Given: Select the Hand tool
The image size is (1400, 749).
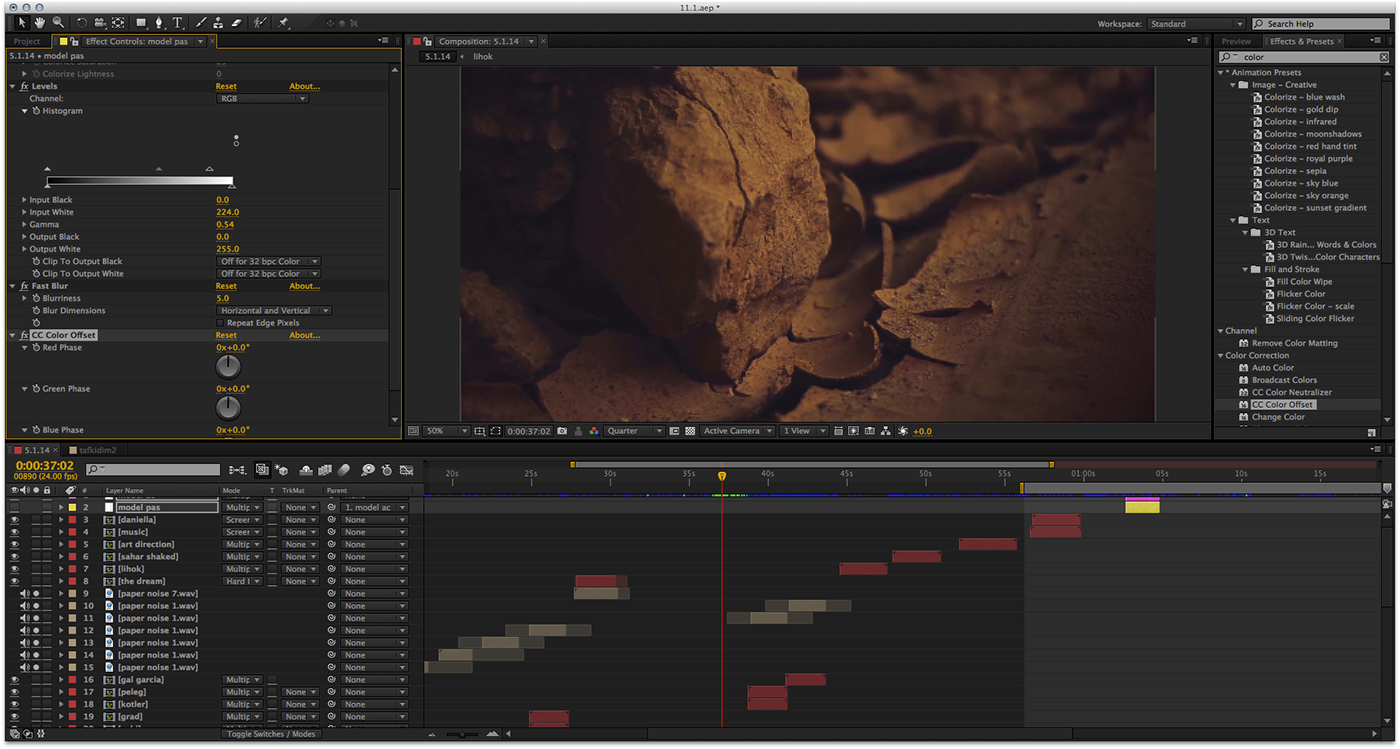Looking at the screenshot, I should tap(40, 22).
